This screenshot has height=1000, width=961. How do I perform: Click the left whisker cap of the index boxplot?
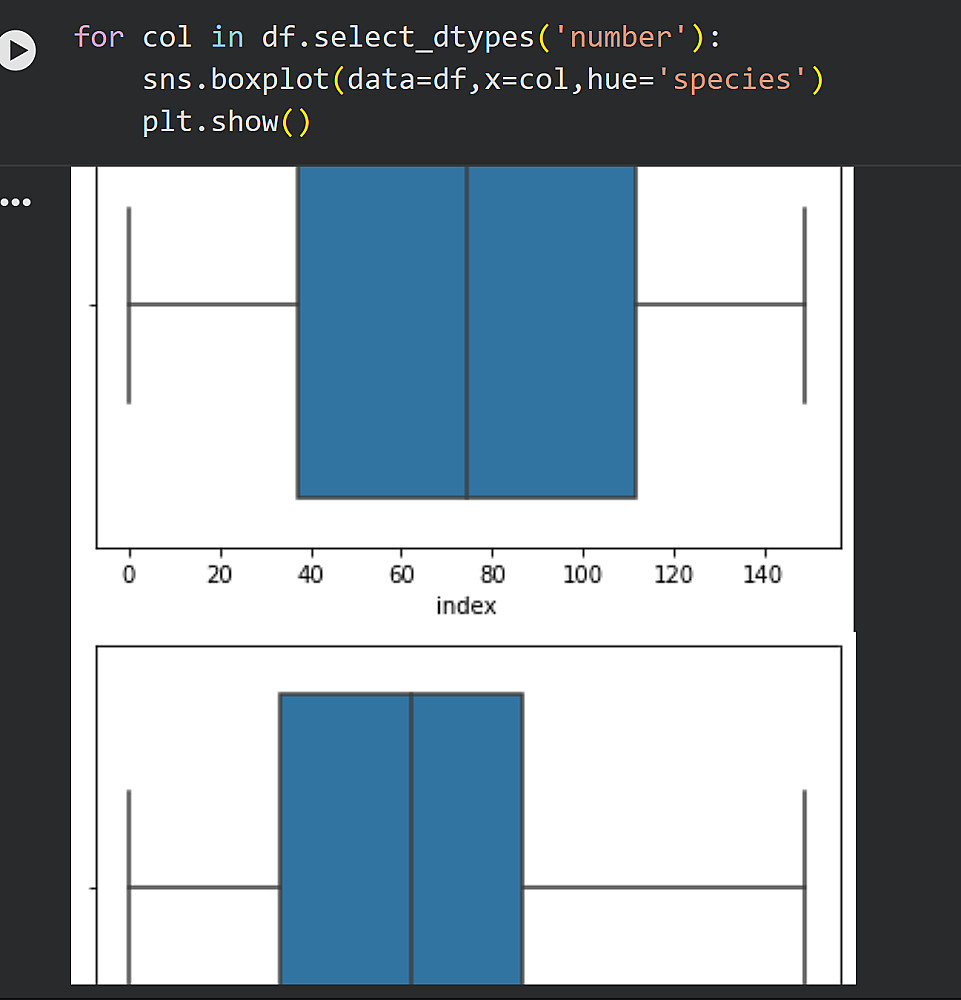(129, 304)
